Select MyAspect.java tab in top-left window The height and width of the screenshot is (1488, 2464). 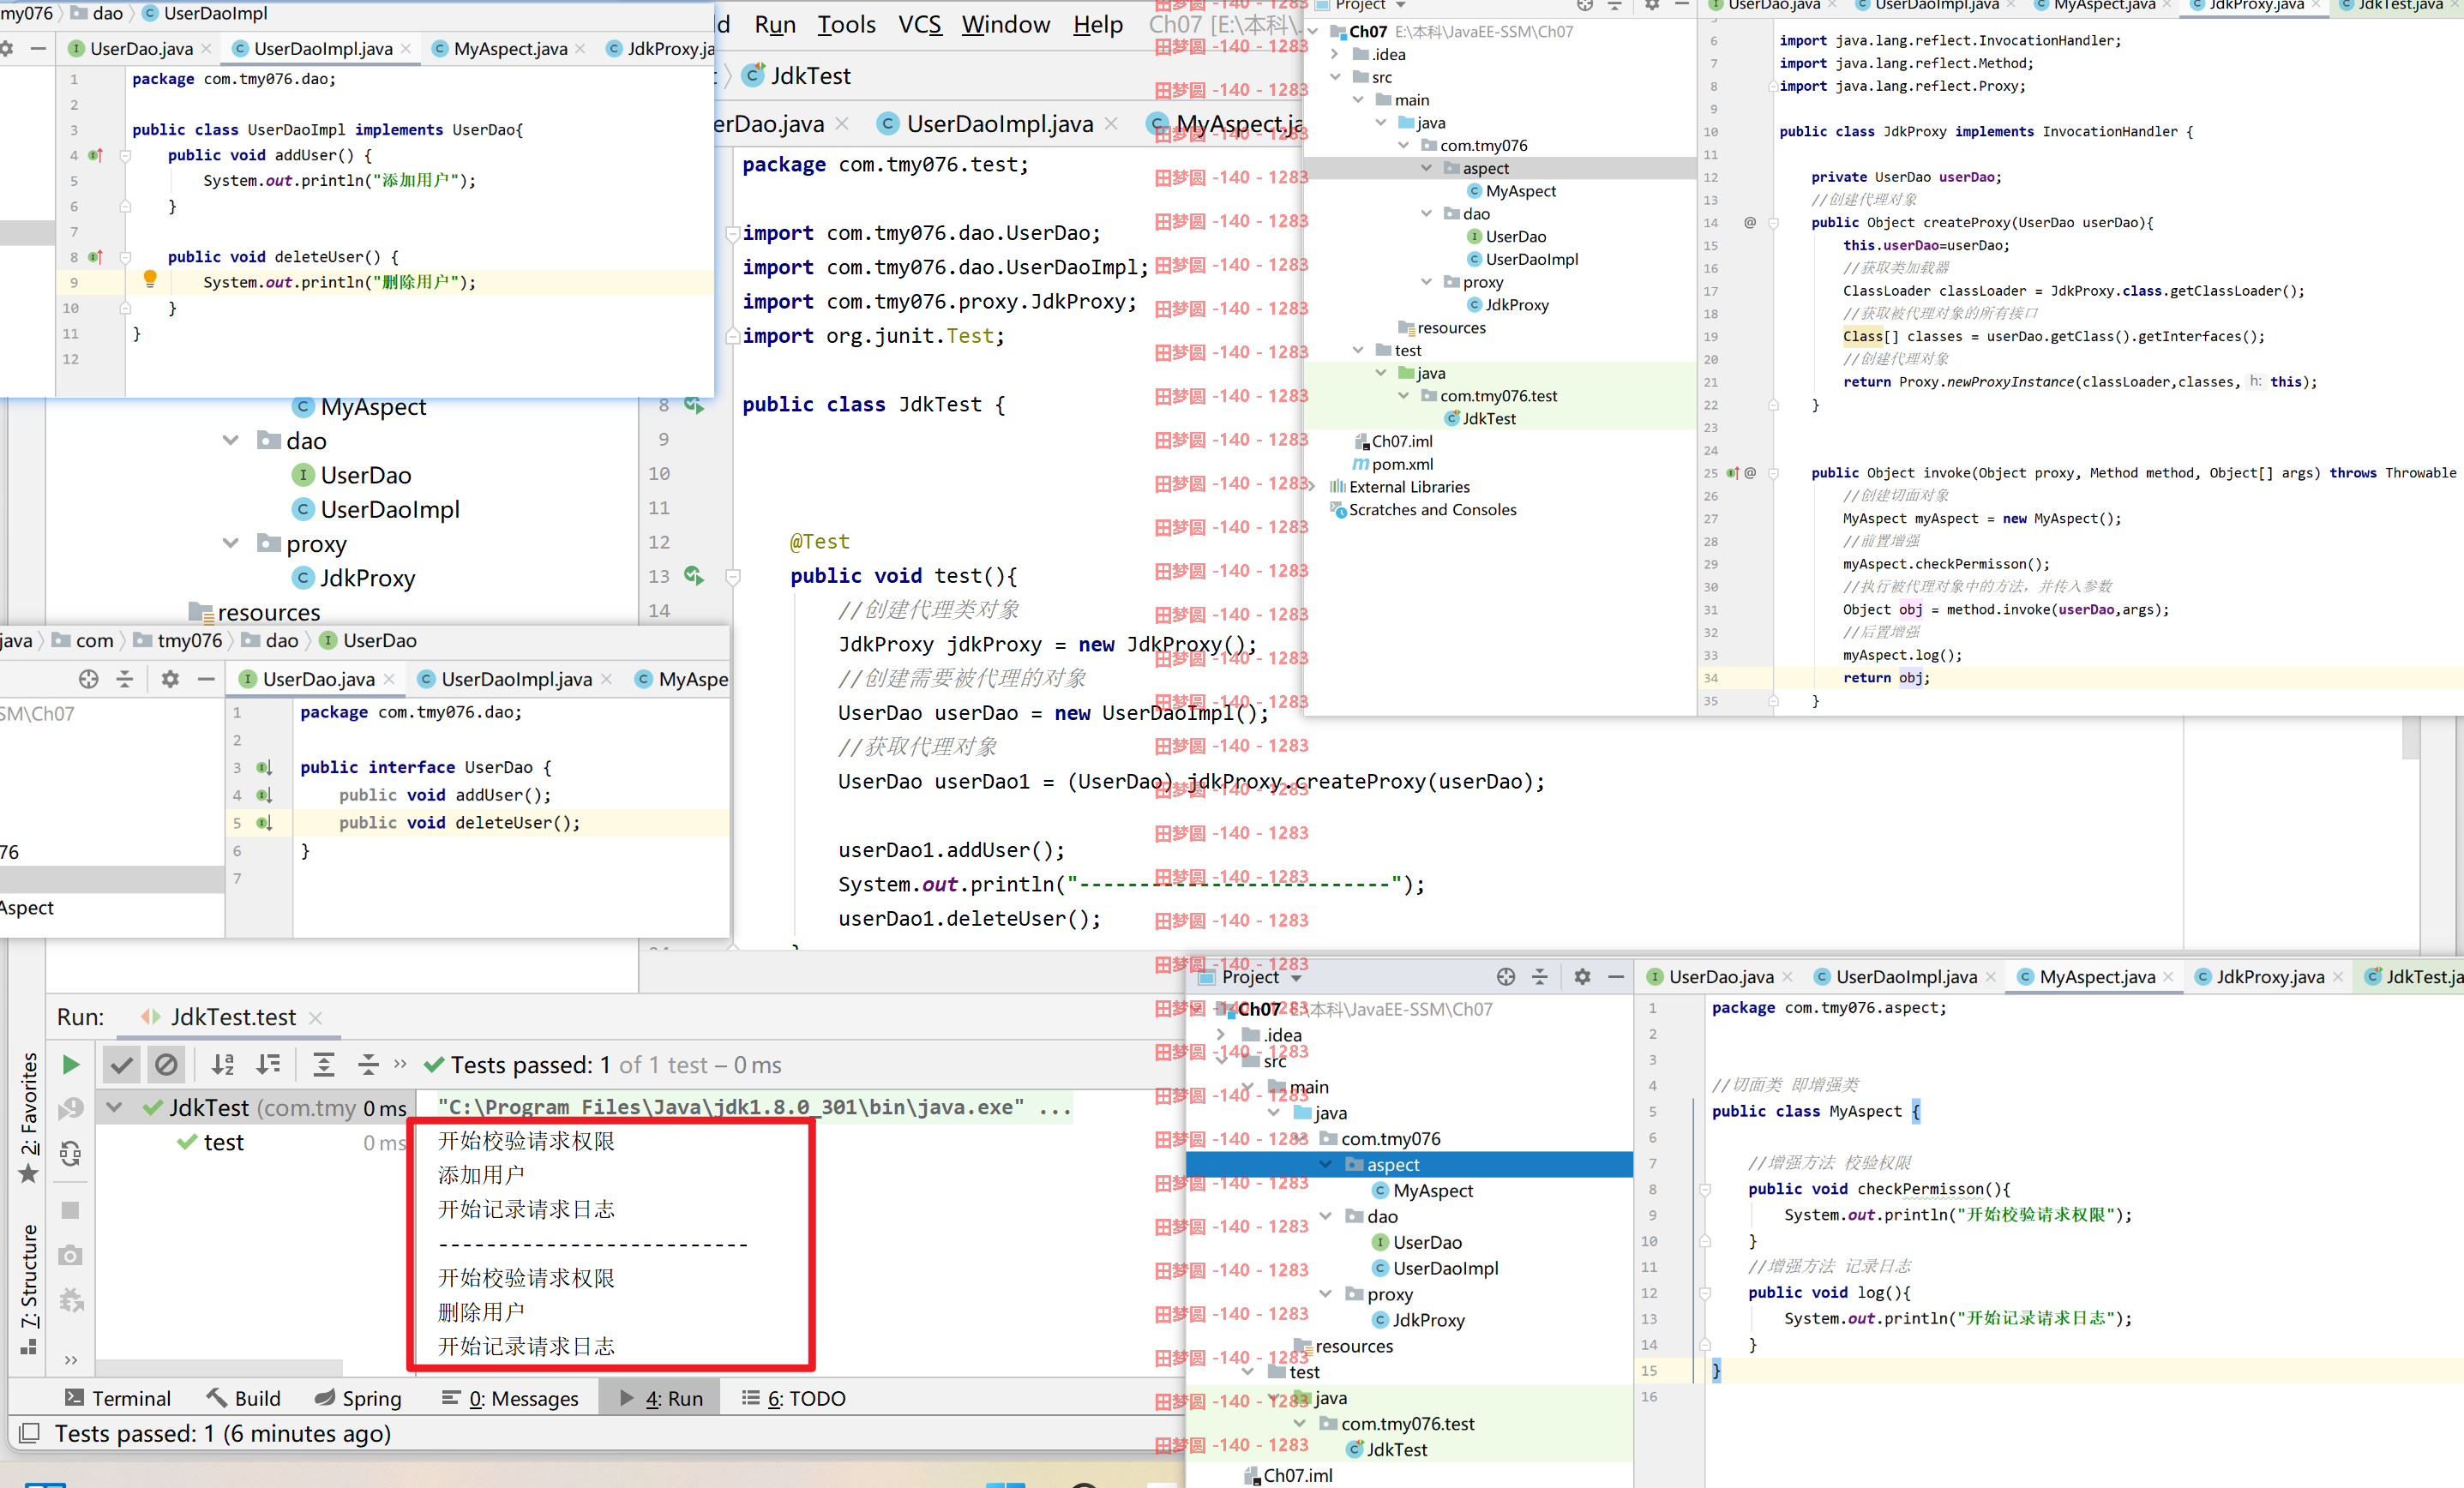coord(510,49)
